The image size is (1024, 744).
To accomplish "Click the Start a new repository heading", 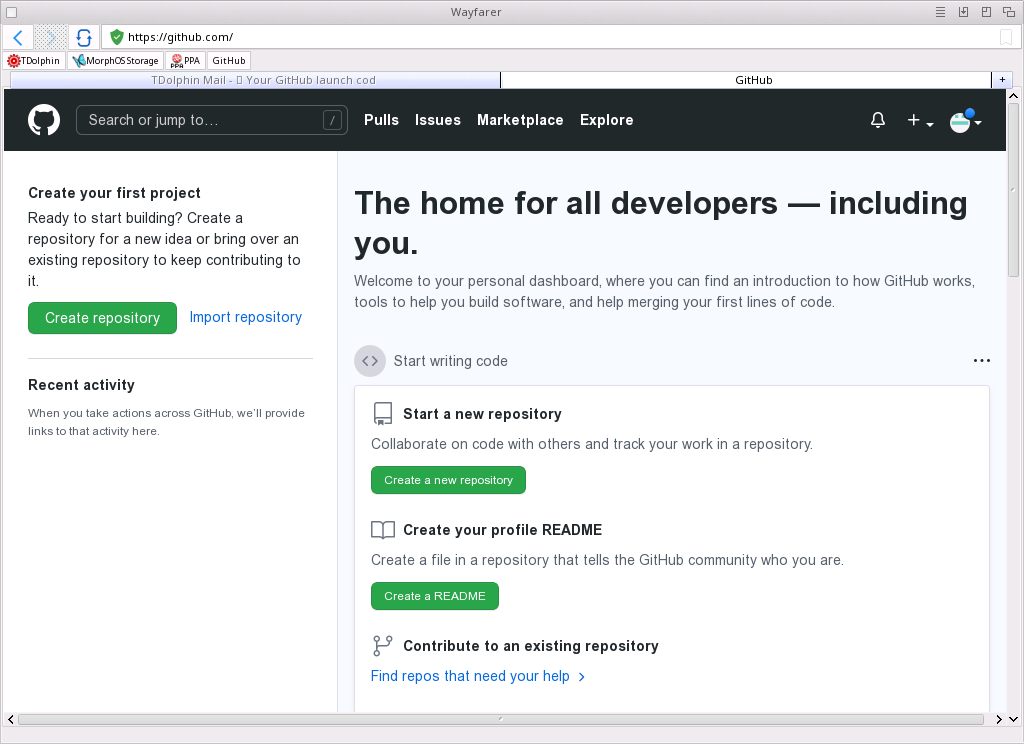I will (483, 413).
